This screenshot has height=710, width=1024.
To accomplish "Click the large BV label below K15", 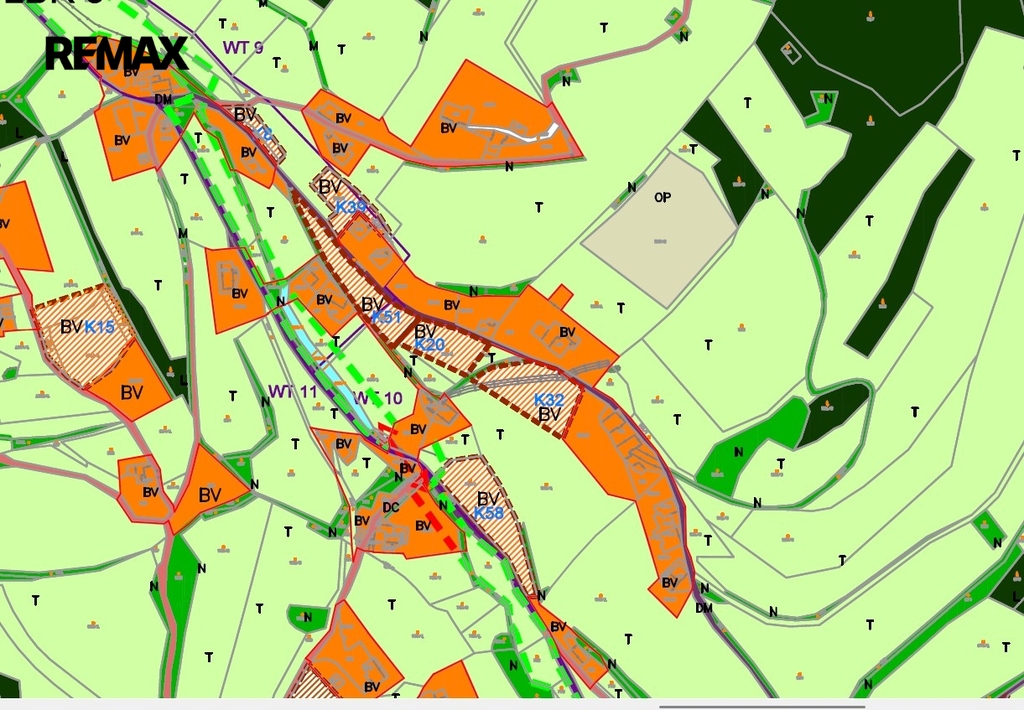I will click(x=132, y=392).
